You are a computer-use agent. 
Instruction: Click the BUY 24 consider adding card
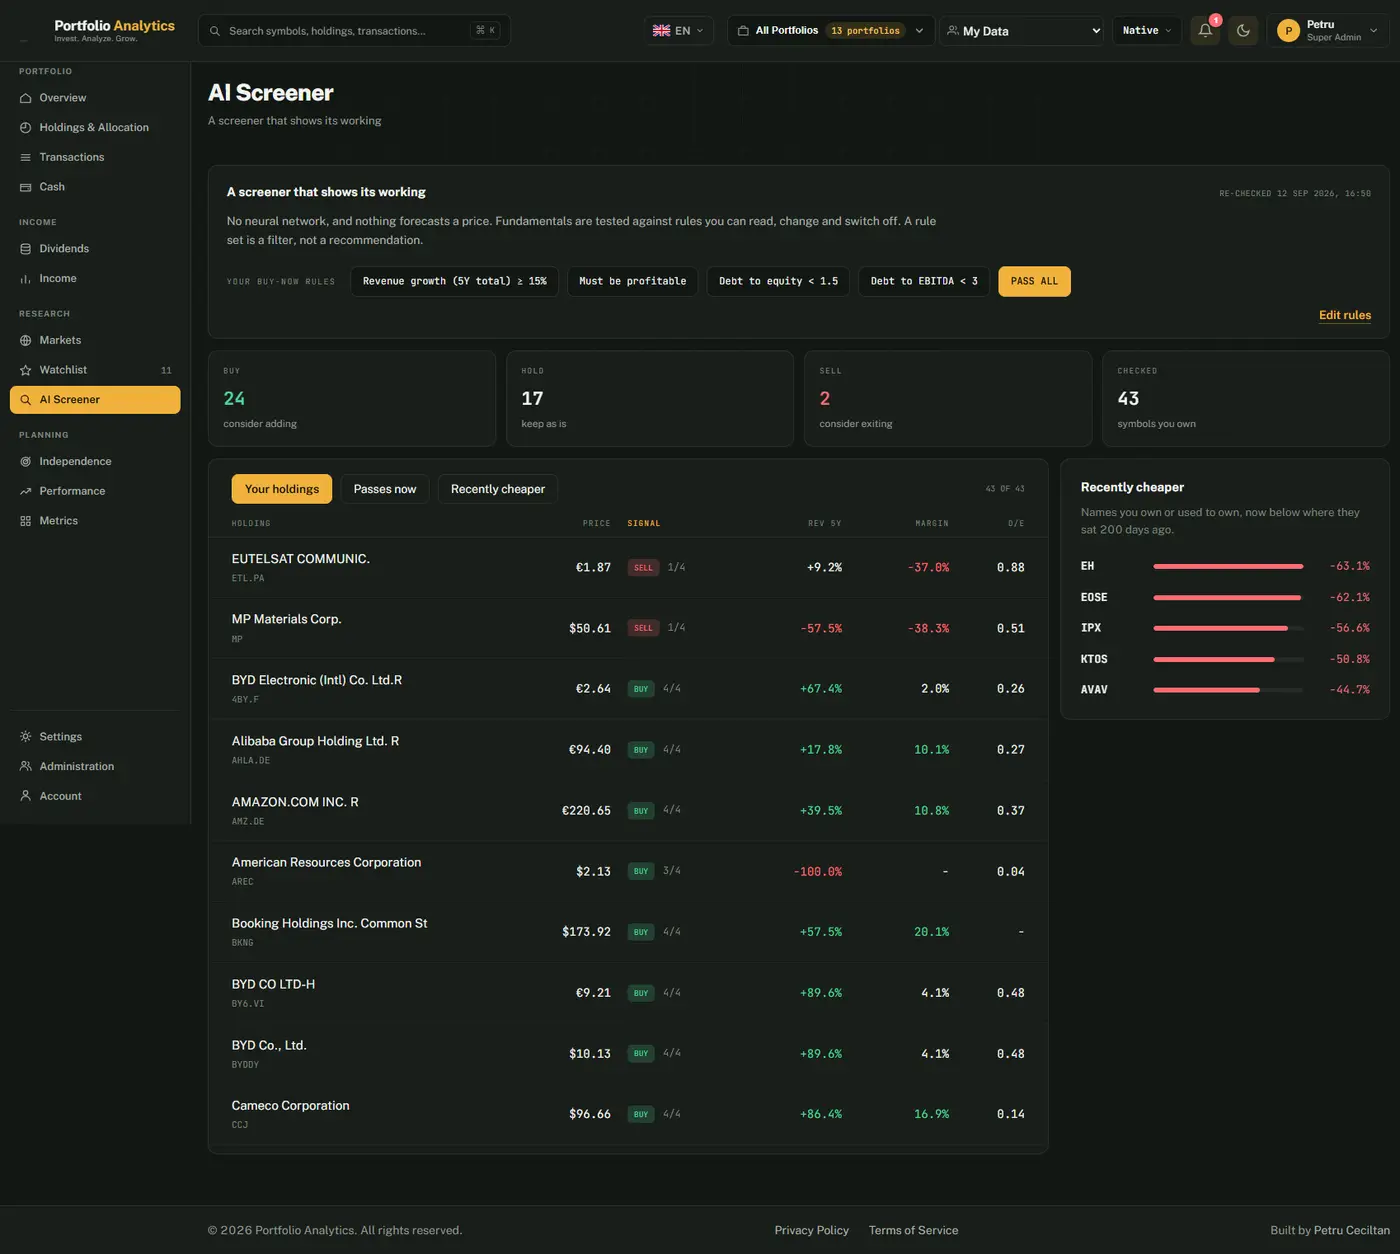tap(352, 398)
